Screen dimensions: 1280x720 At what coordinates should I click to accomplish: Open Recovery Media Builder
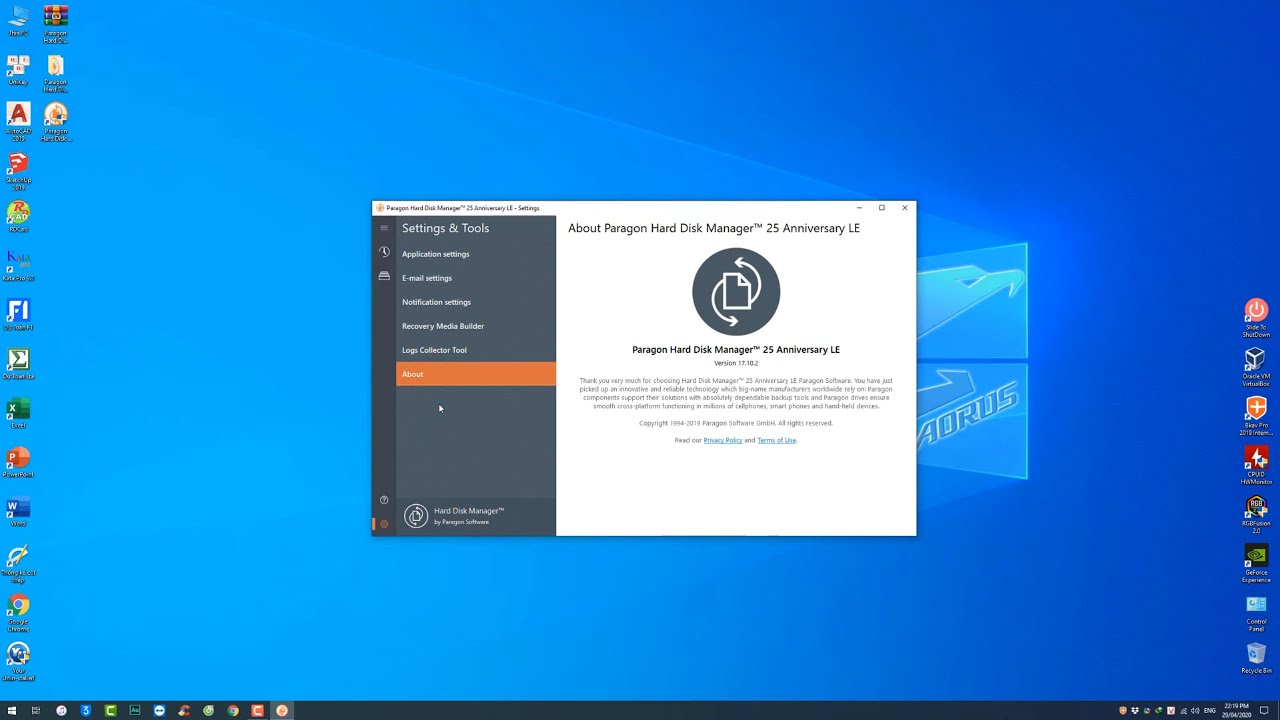coord(476,326)
